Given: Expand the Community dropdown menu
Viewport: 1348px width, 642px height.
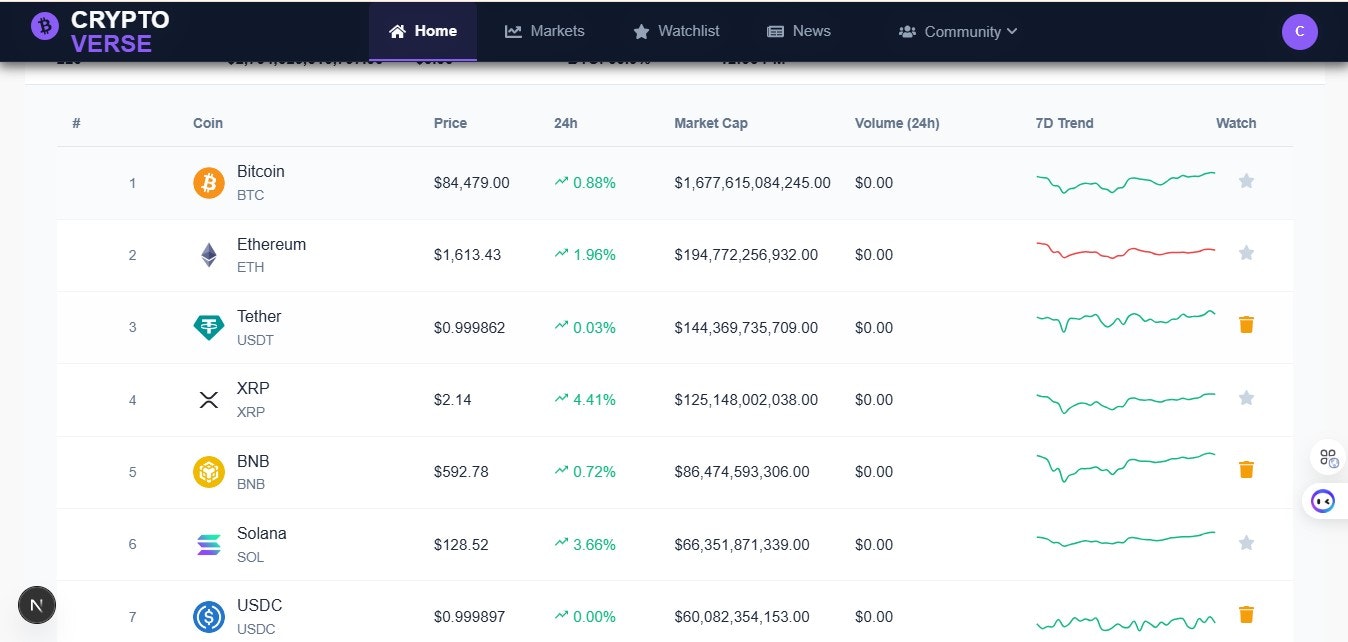Looking at the screenshot, I should [x=958, y=31].
